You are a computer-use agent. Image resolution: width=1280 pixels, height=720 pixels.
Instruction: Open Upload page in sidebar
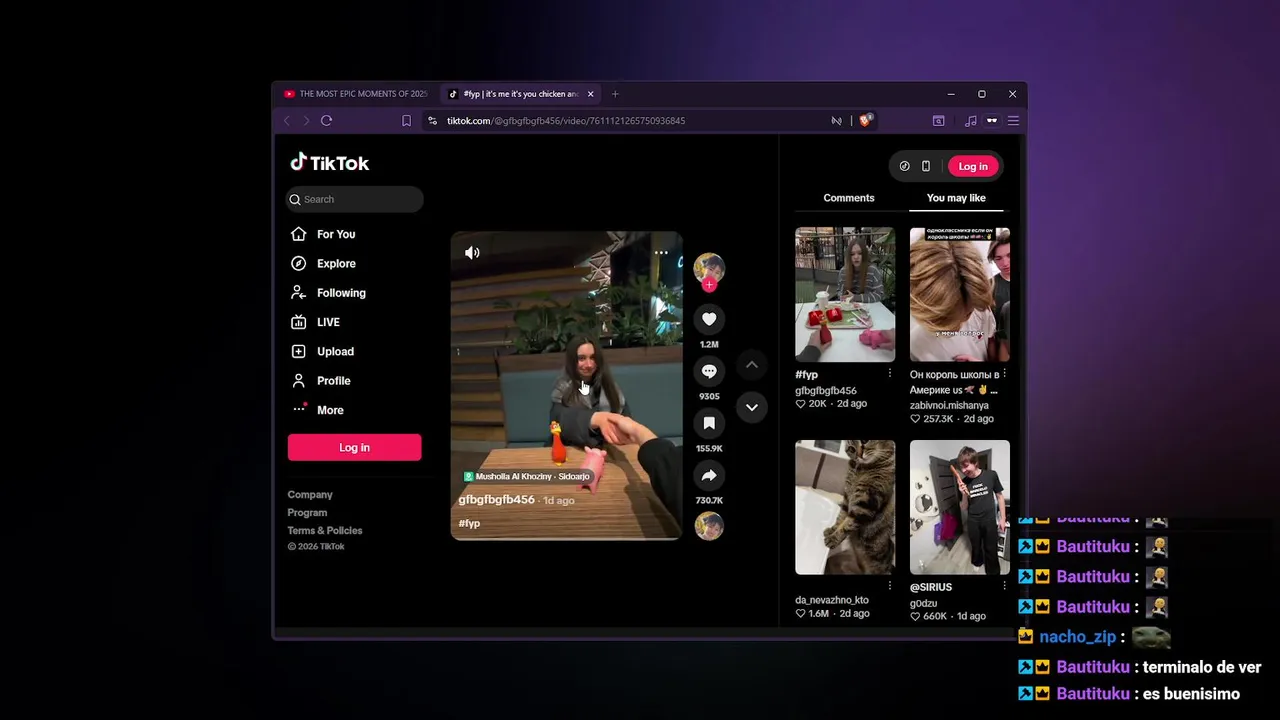pos(335,351)
